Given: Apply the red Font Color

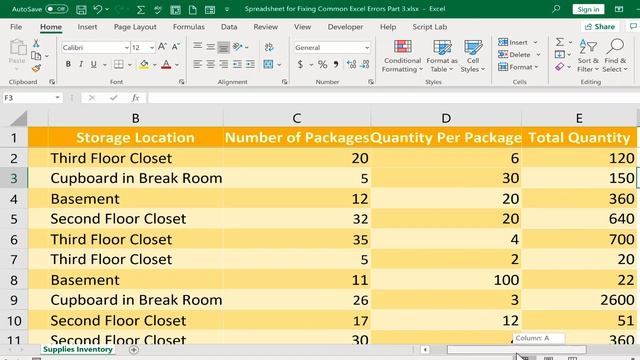Looking at the screenshot, I should [x=166, y=64].
